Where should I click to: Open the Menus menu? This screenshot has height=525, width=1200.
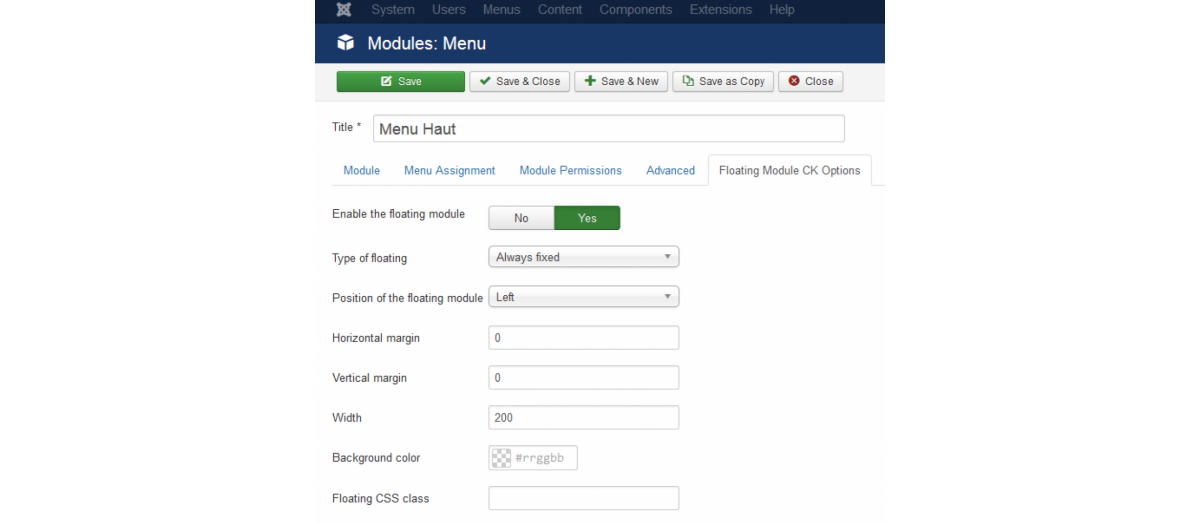(502, 10)
